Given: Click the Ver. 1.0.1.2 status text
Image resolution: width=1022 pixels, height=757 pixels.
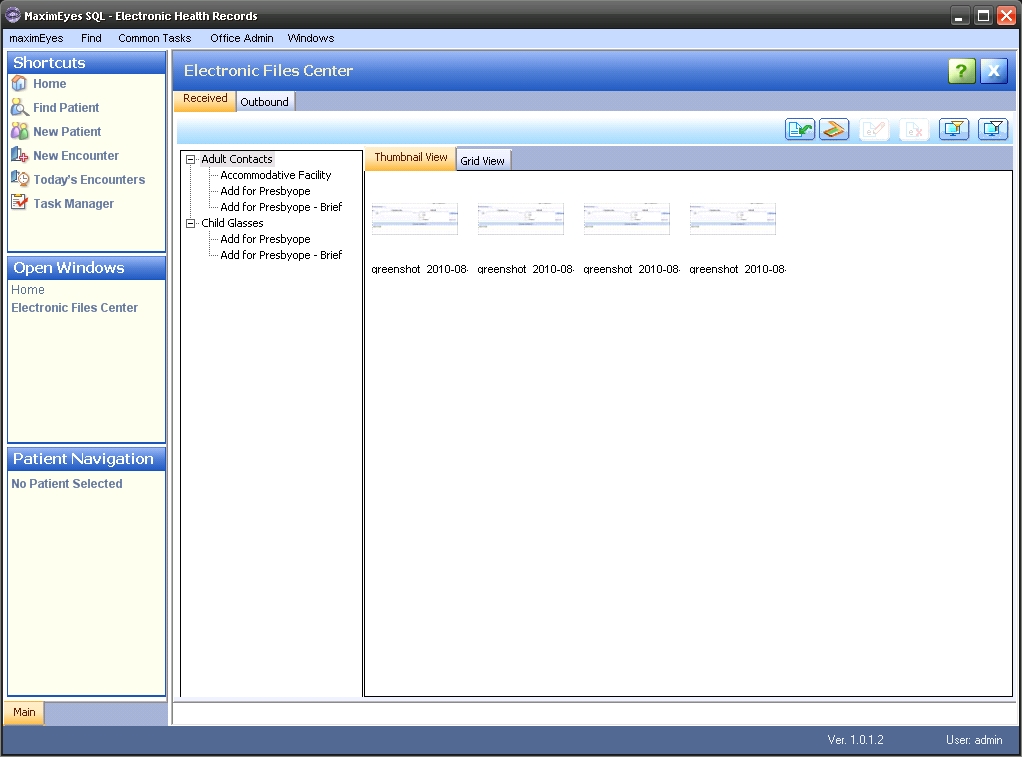Looking at the screenshot, I should pos(855,740).
